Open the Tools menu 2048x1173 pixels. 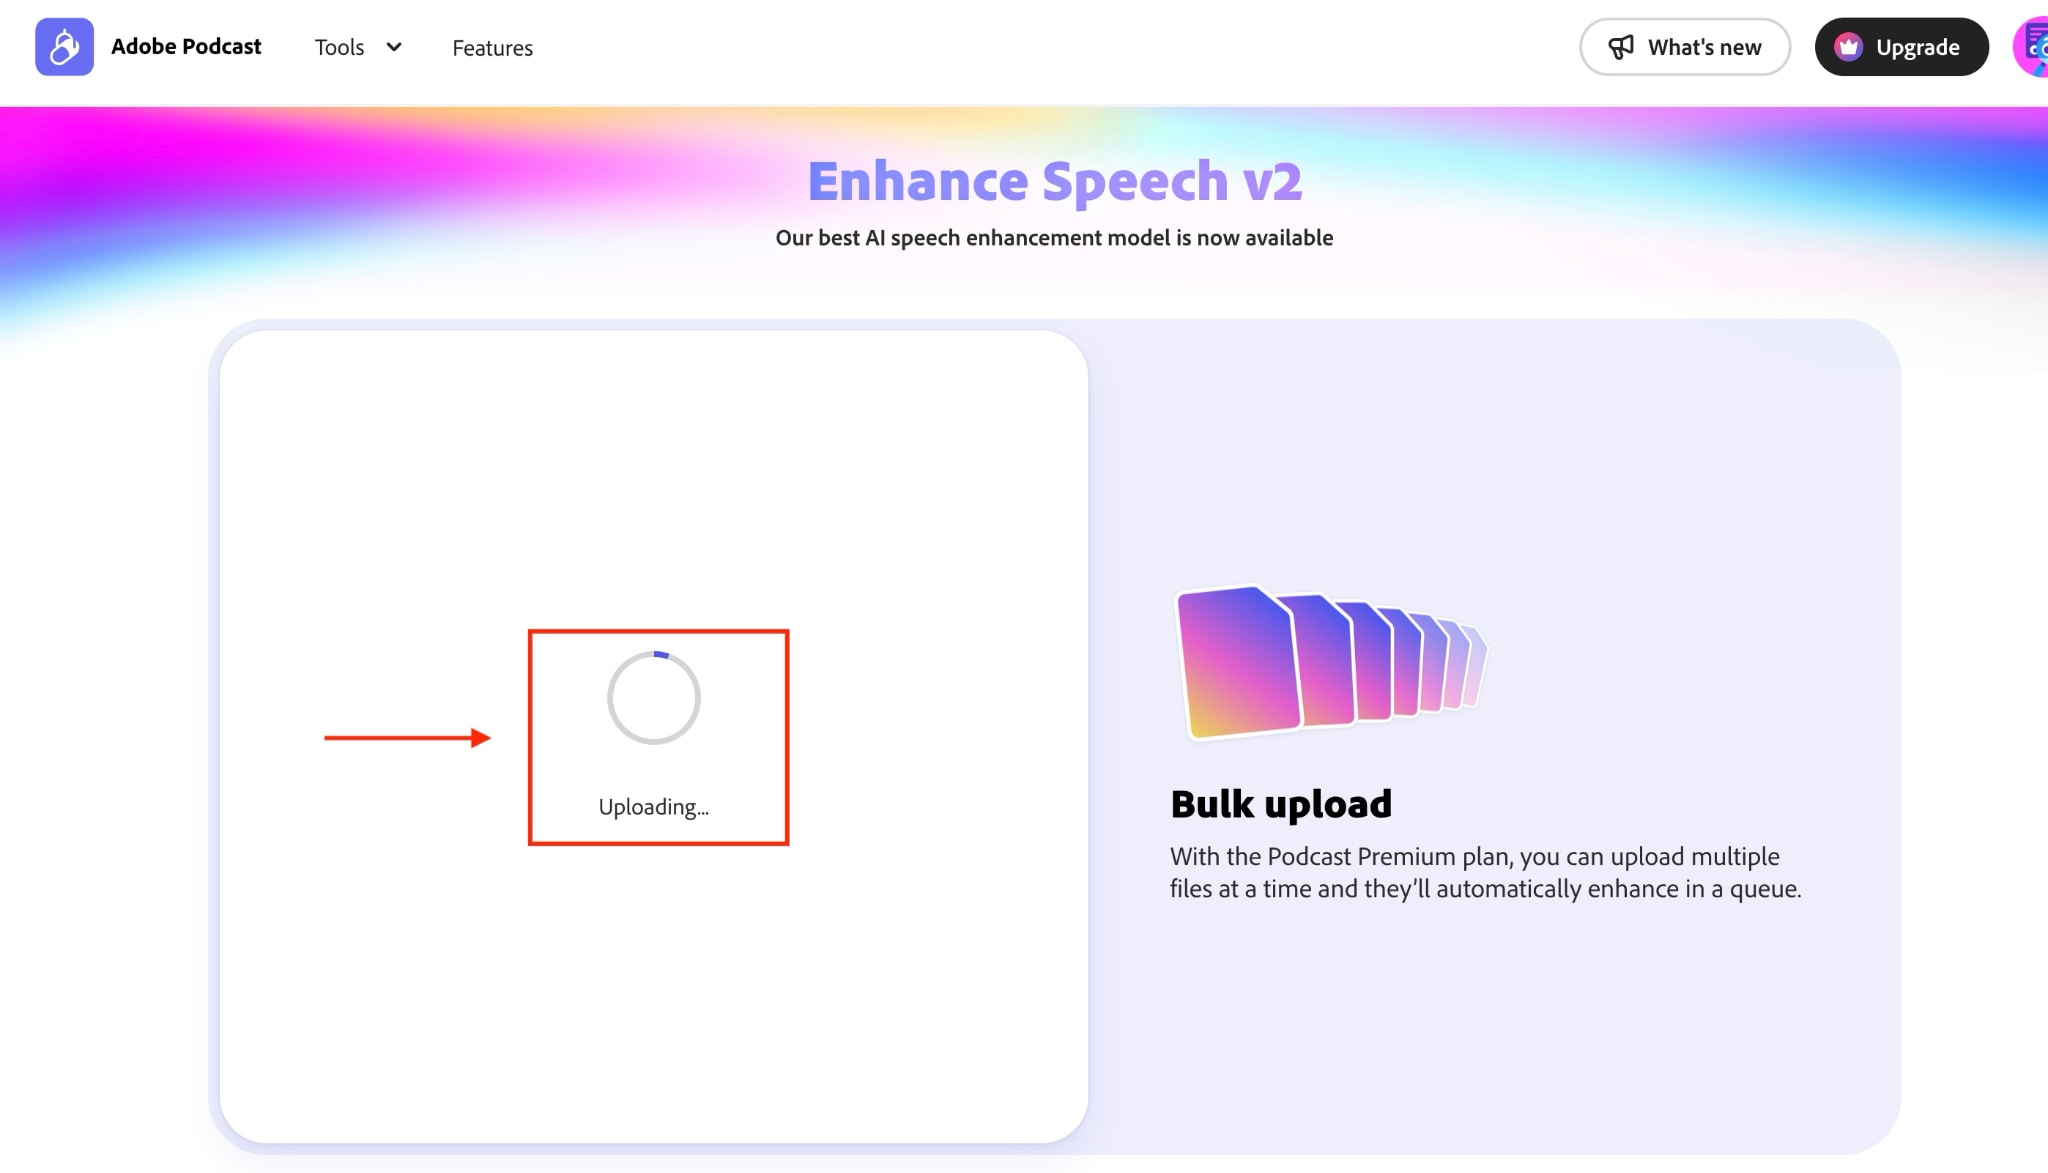point(340,47)
